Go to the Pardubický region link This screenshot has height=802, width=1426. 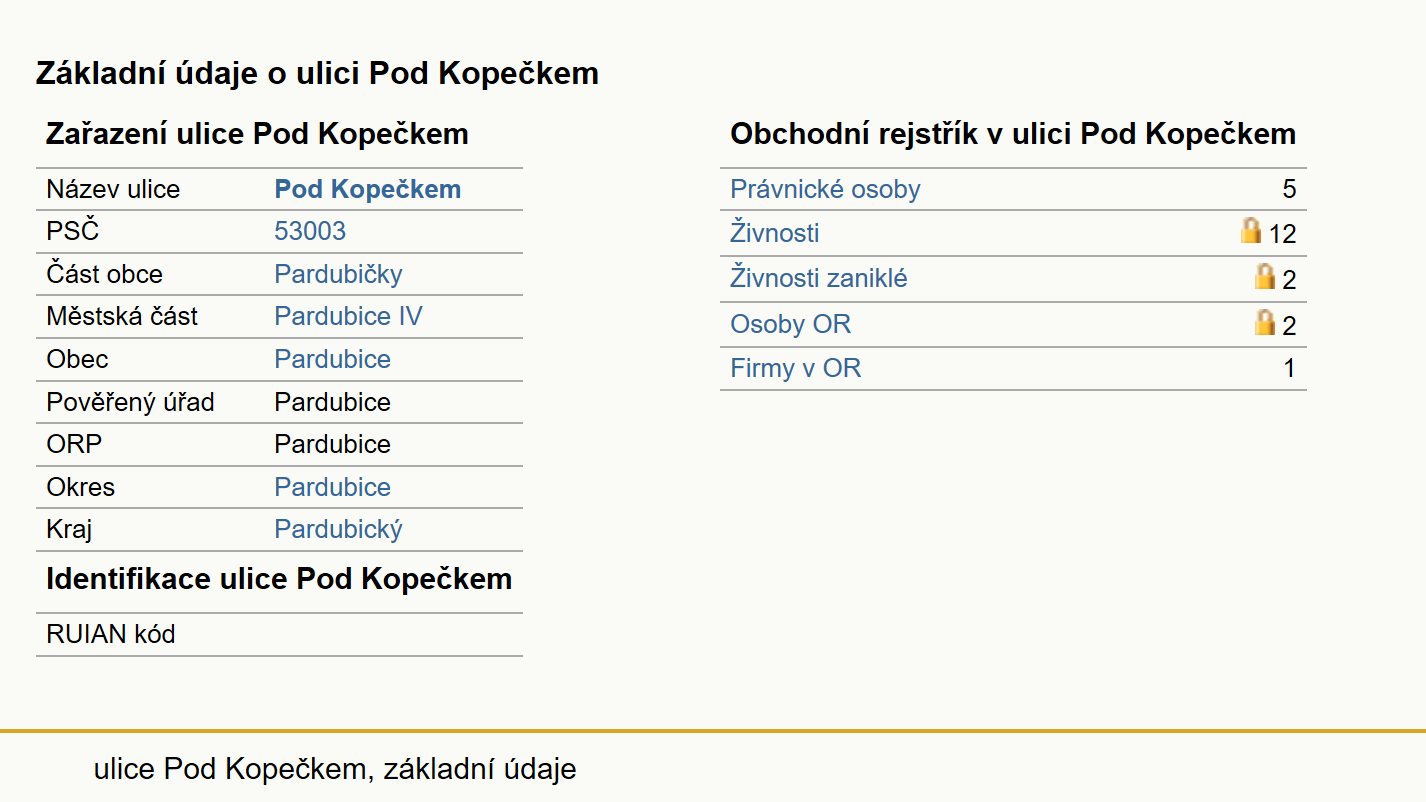click(x=339, y=529)
